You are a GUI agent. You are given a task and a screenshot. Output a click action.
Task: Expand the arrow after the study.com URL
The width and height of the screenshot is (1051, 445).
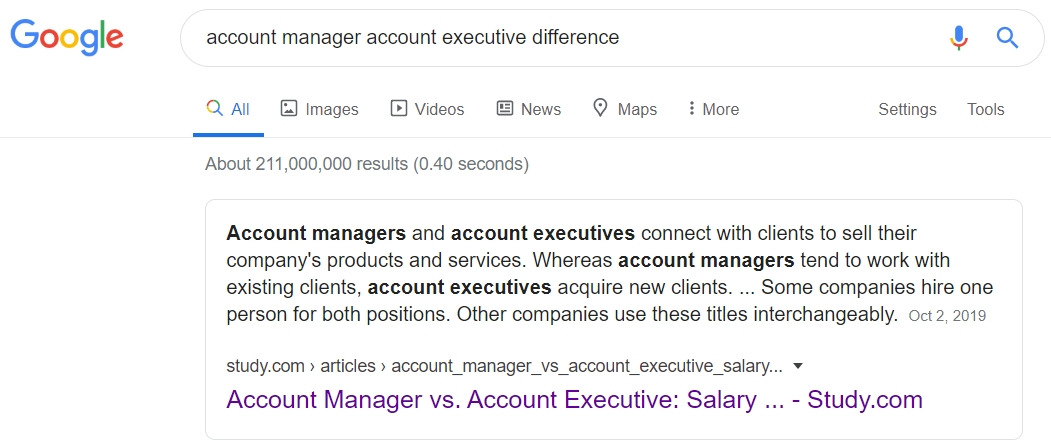pos(798,366)
